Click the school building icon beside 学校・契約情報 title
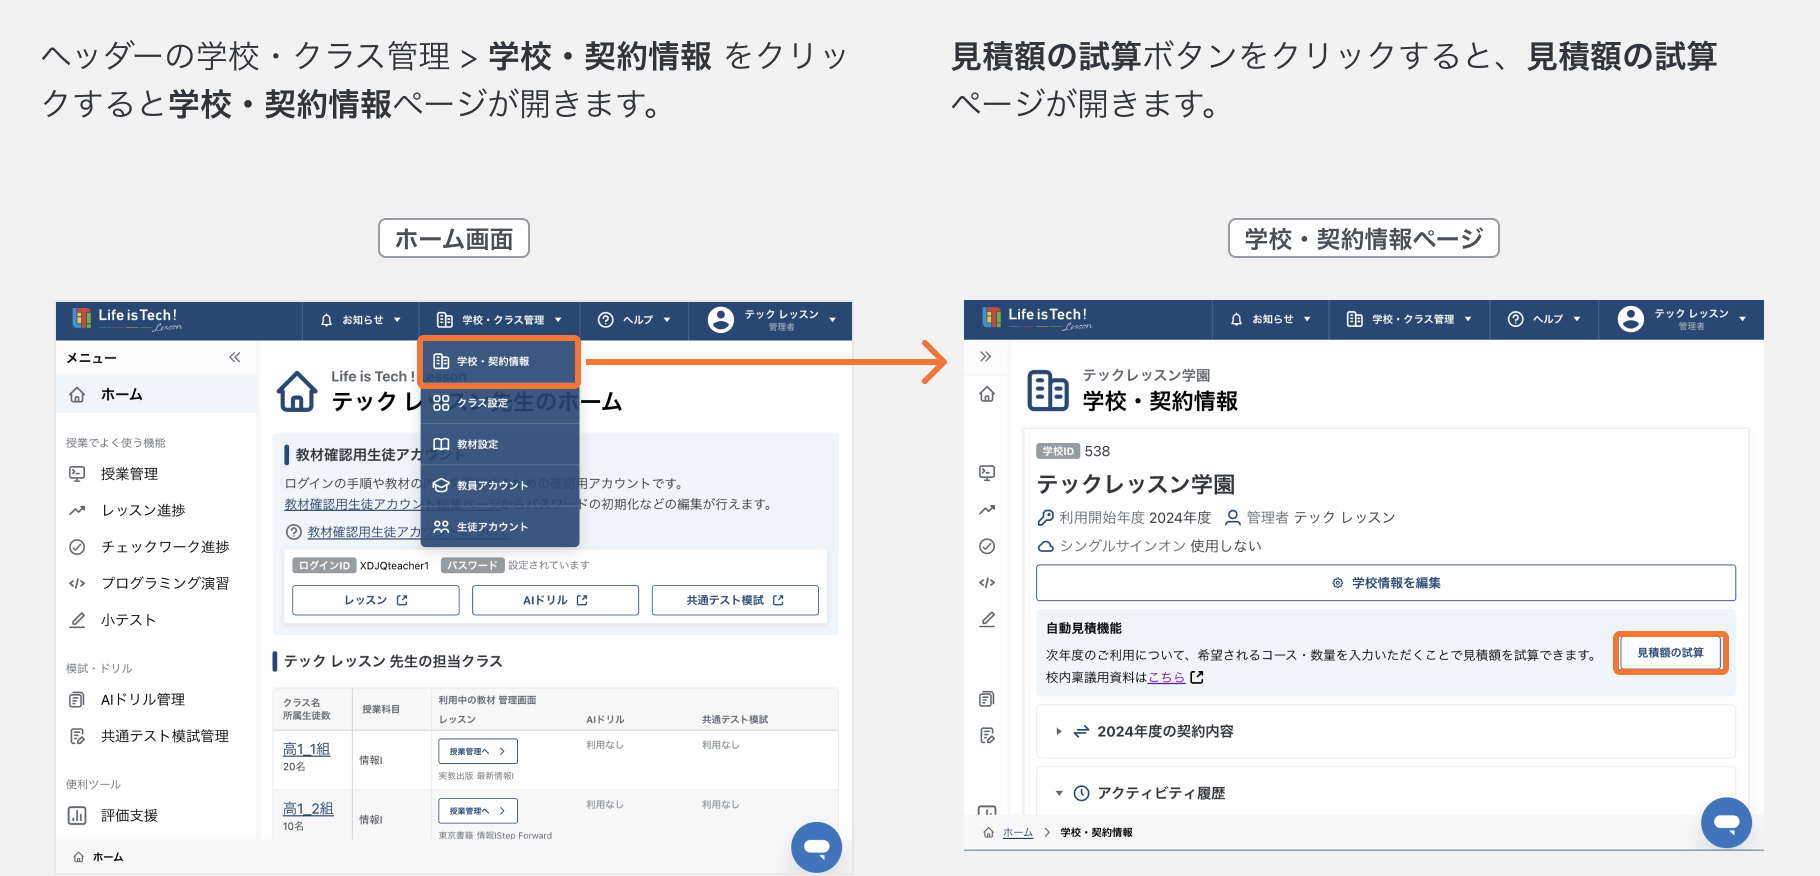Image resolution: width=1820 pixels, height=876 pixels. click(1048, 390)
